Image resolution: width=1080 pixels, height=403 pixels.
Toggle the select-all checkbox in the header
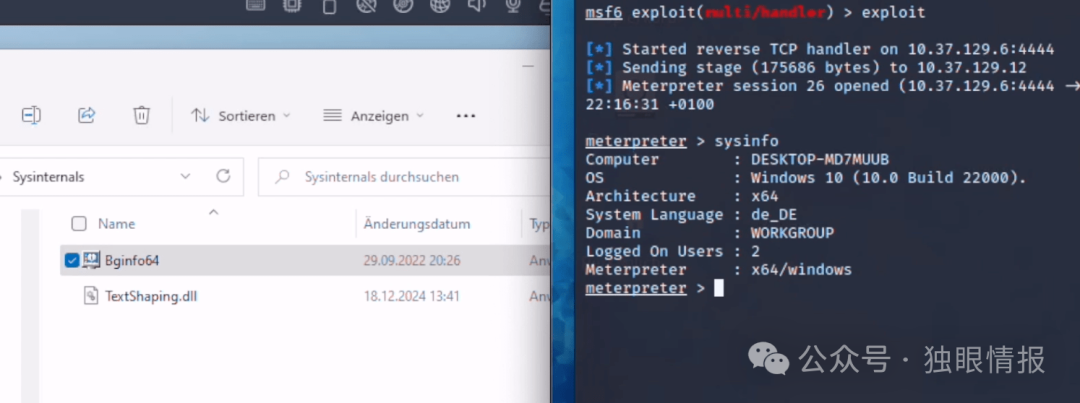pos(79,223)
